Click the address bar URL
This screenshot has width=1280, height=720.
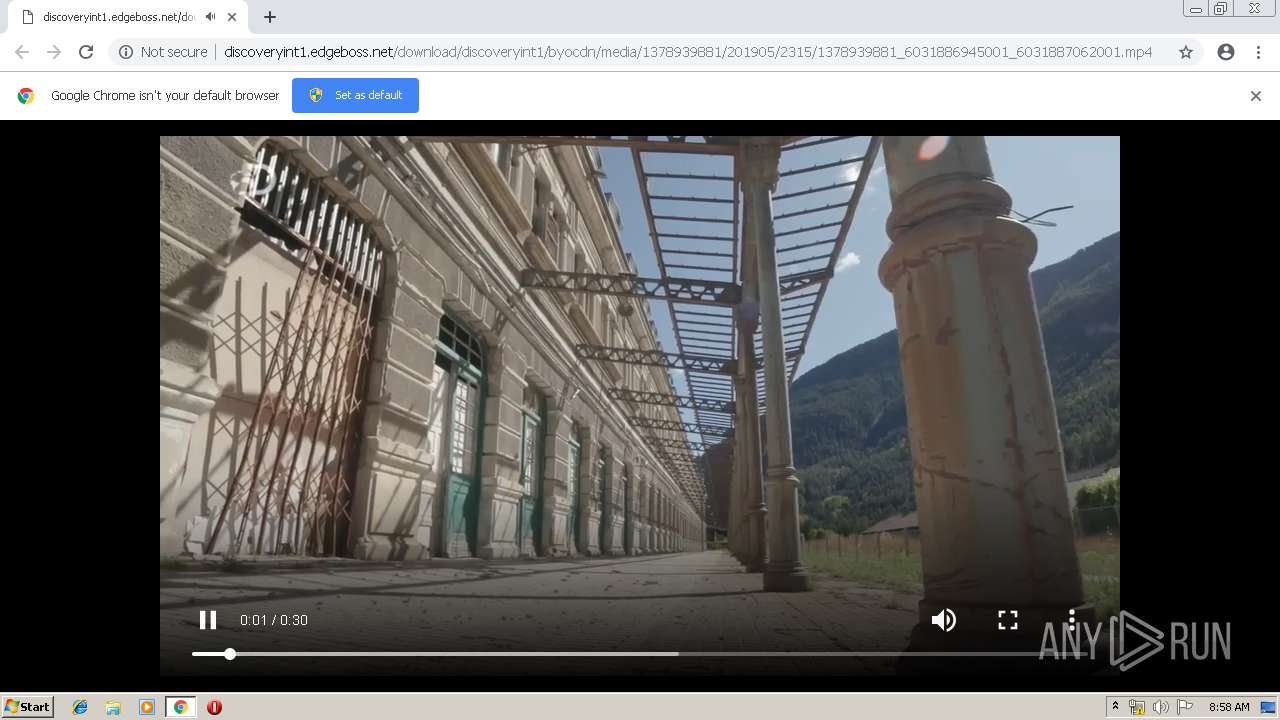(688, 52)
